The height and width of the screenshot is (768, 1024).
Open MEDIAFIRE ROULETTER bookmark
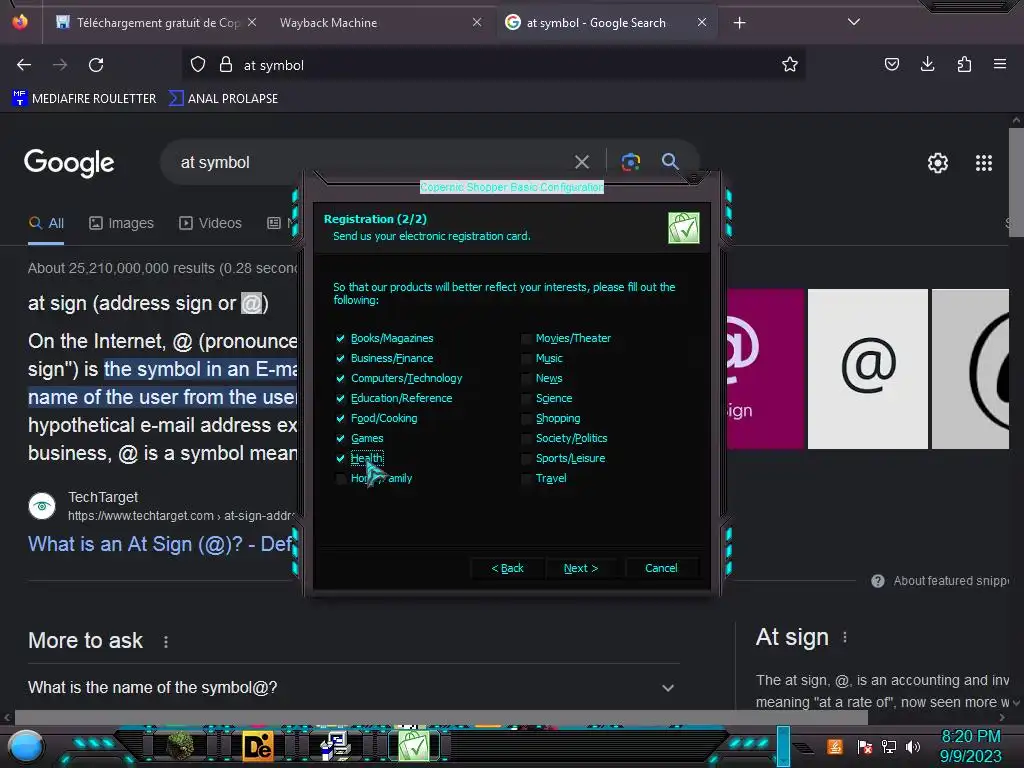click(x=84, y=99)
